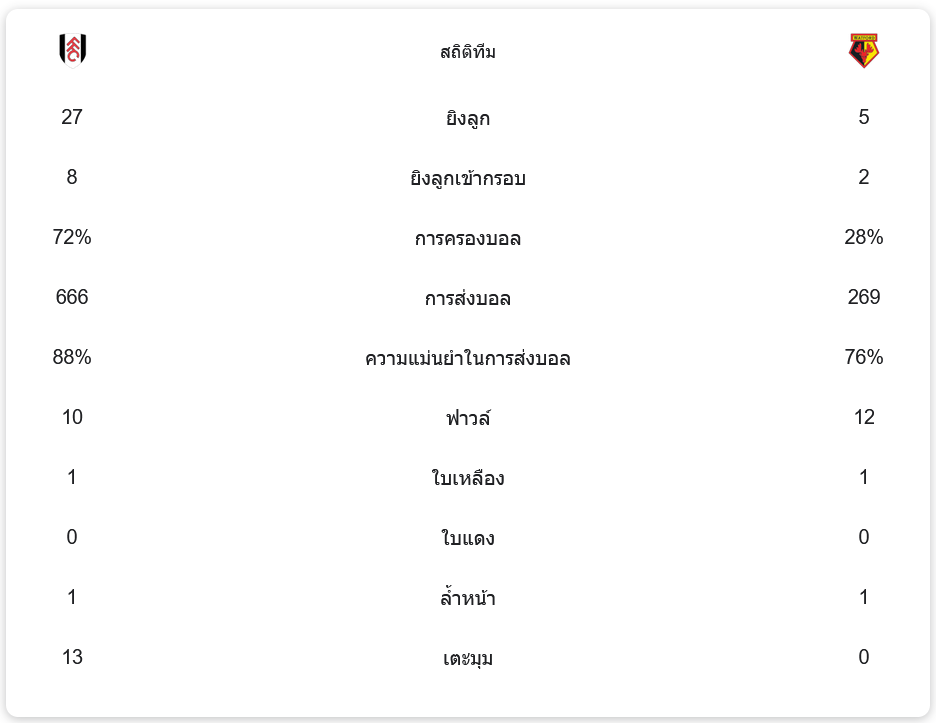Select the การส่งบอล passes label
Image resolution: width=936 pixels, height=723 pixels.
[x=468, y=299]
